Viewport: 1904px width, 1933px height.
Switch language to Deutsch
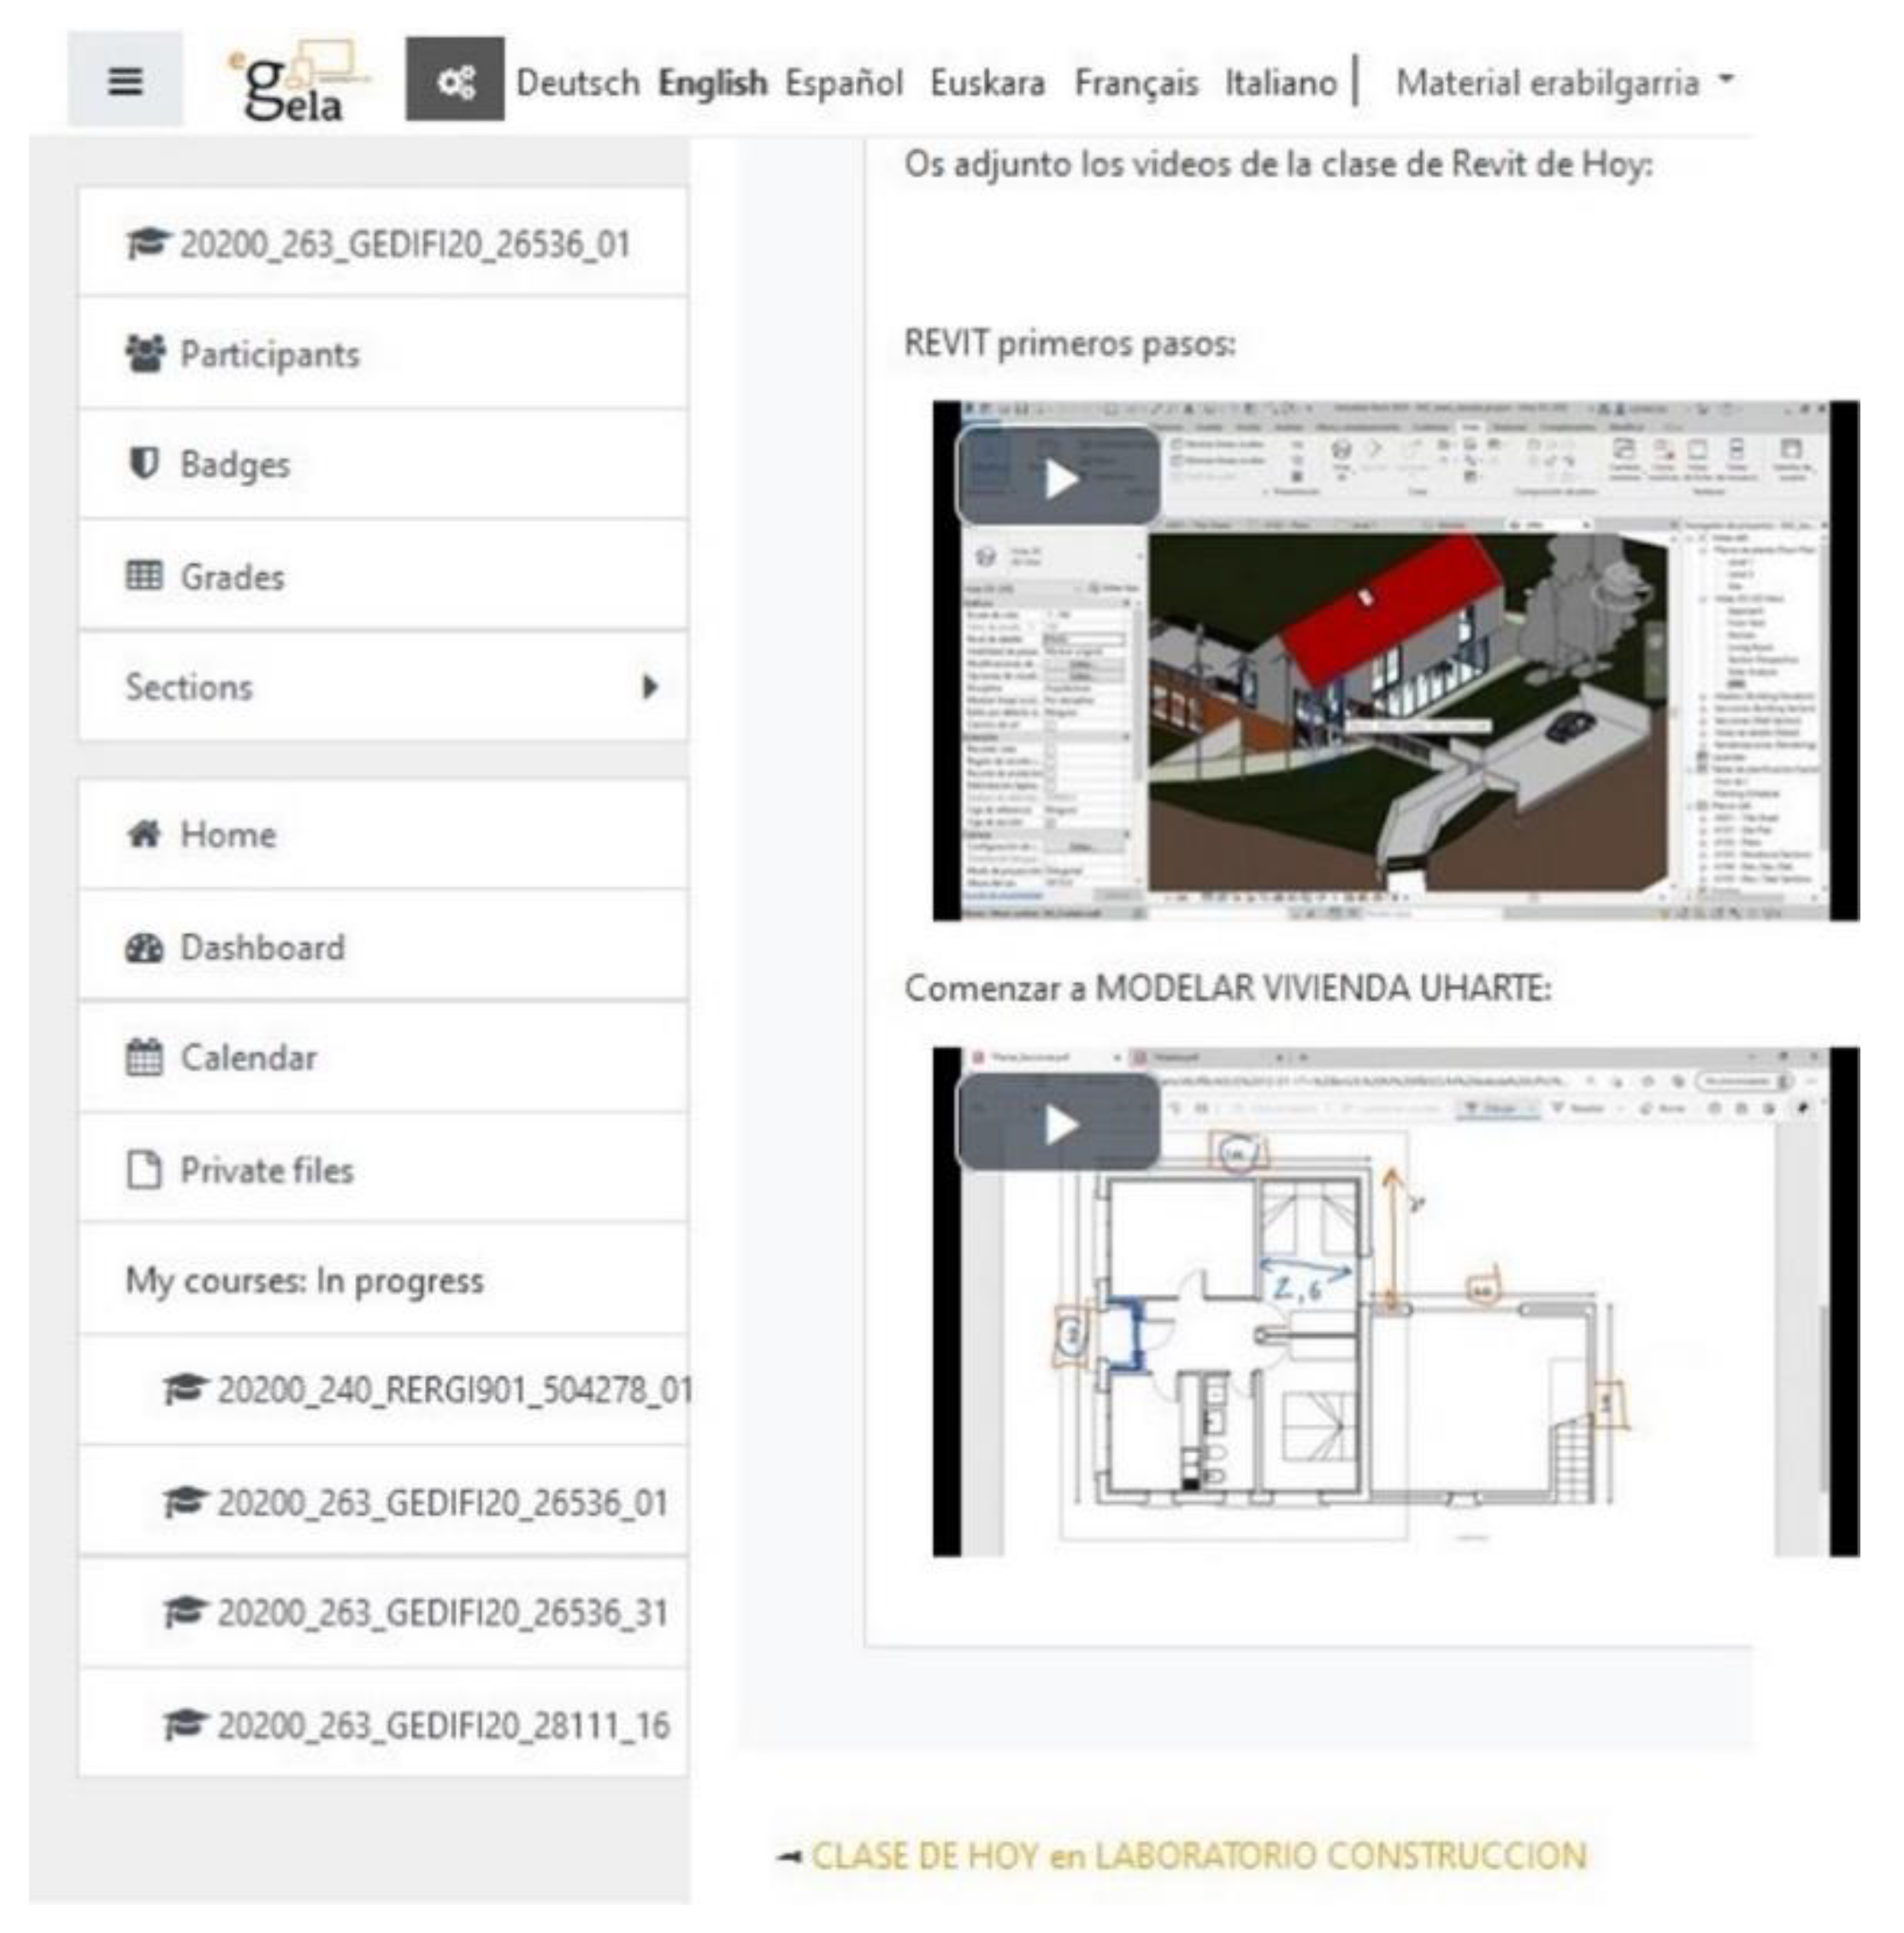[577, 83]
